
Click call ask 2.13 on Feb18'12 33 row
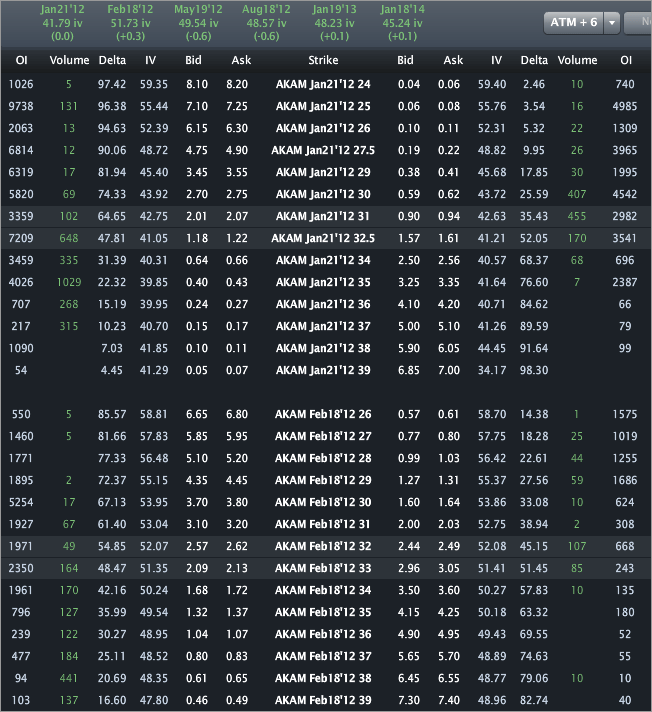point(237,569)
